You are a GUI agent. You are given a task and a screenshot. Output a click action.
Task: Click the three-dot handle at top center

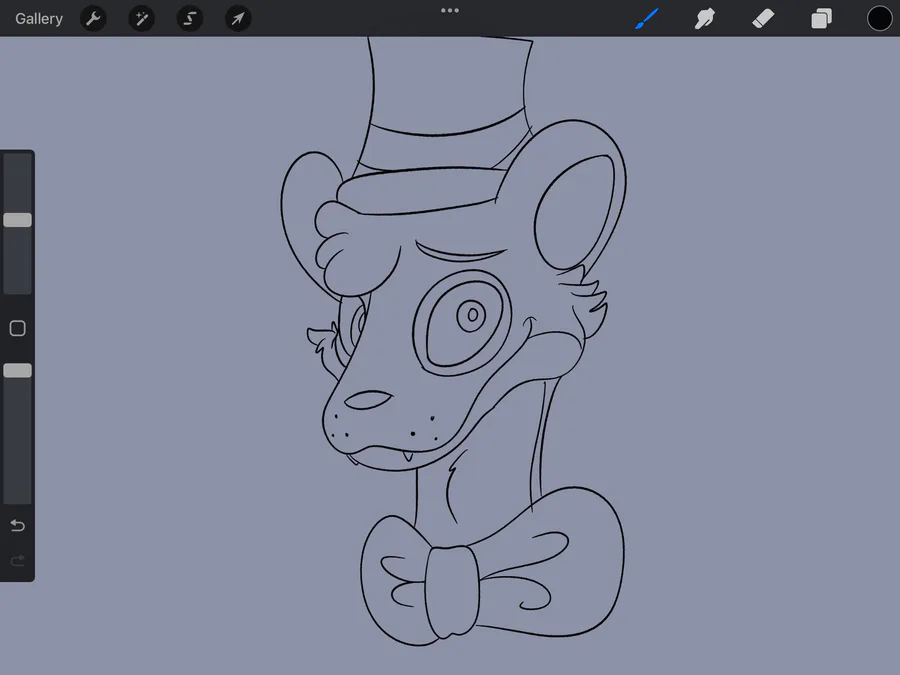pyautogui.click(x=450, y=10)
